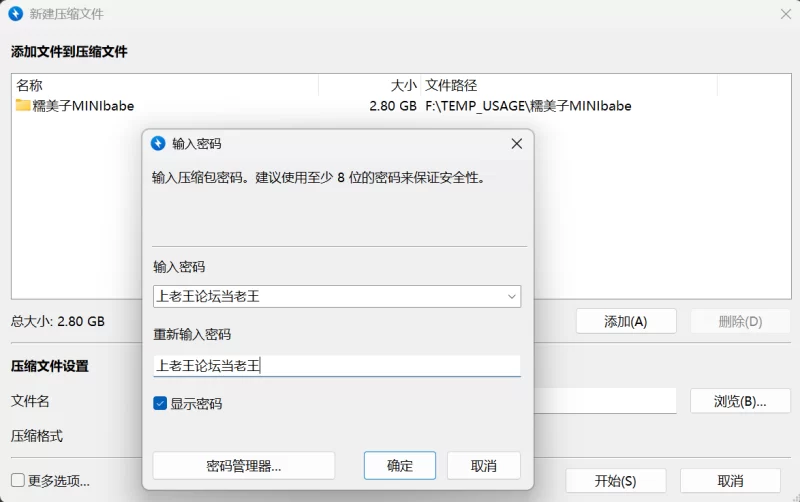Confirm password with 确定 button

click(x=399, y=466)
